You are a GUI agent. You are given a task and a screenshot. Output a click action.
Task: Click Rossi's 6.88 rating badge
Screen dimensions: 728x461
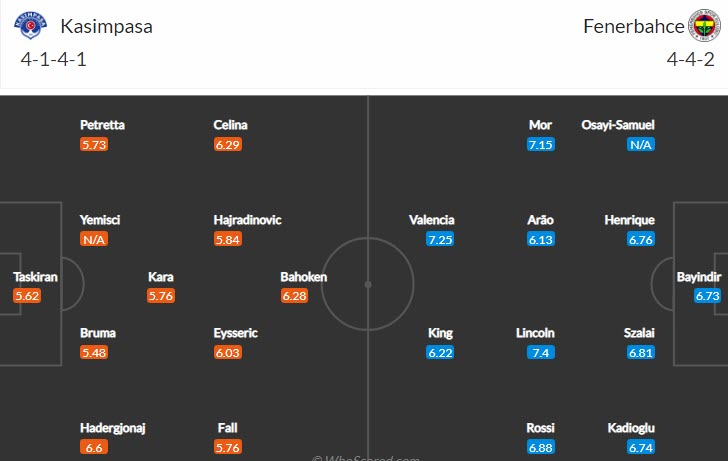click(x=540, y=447)
